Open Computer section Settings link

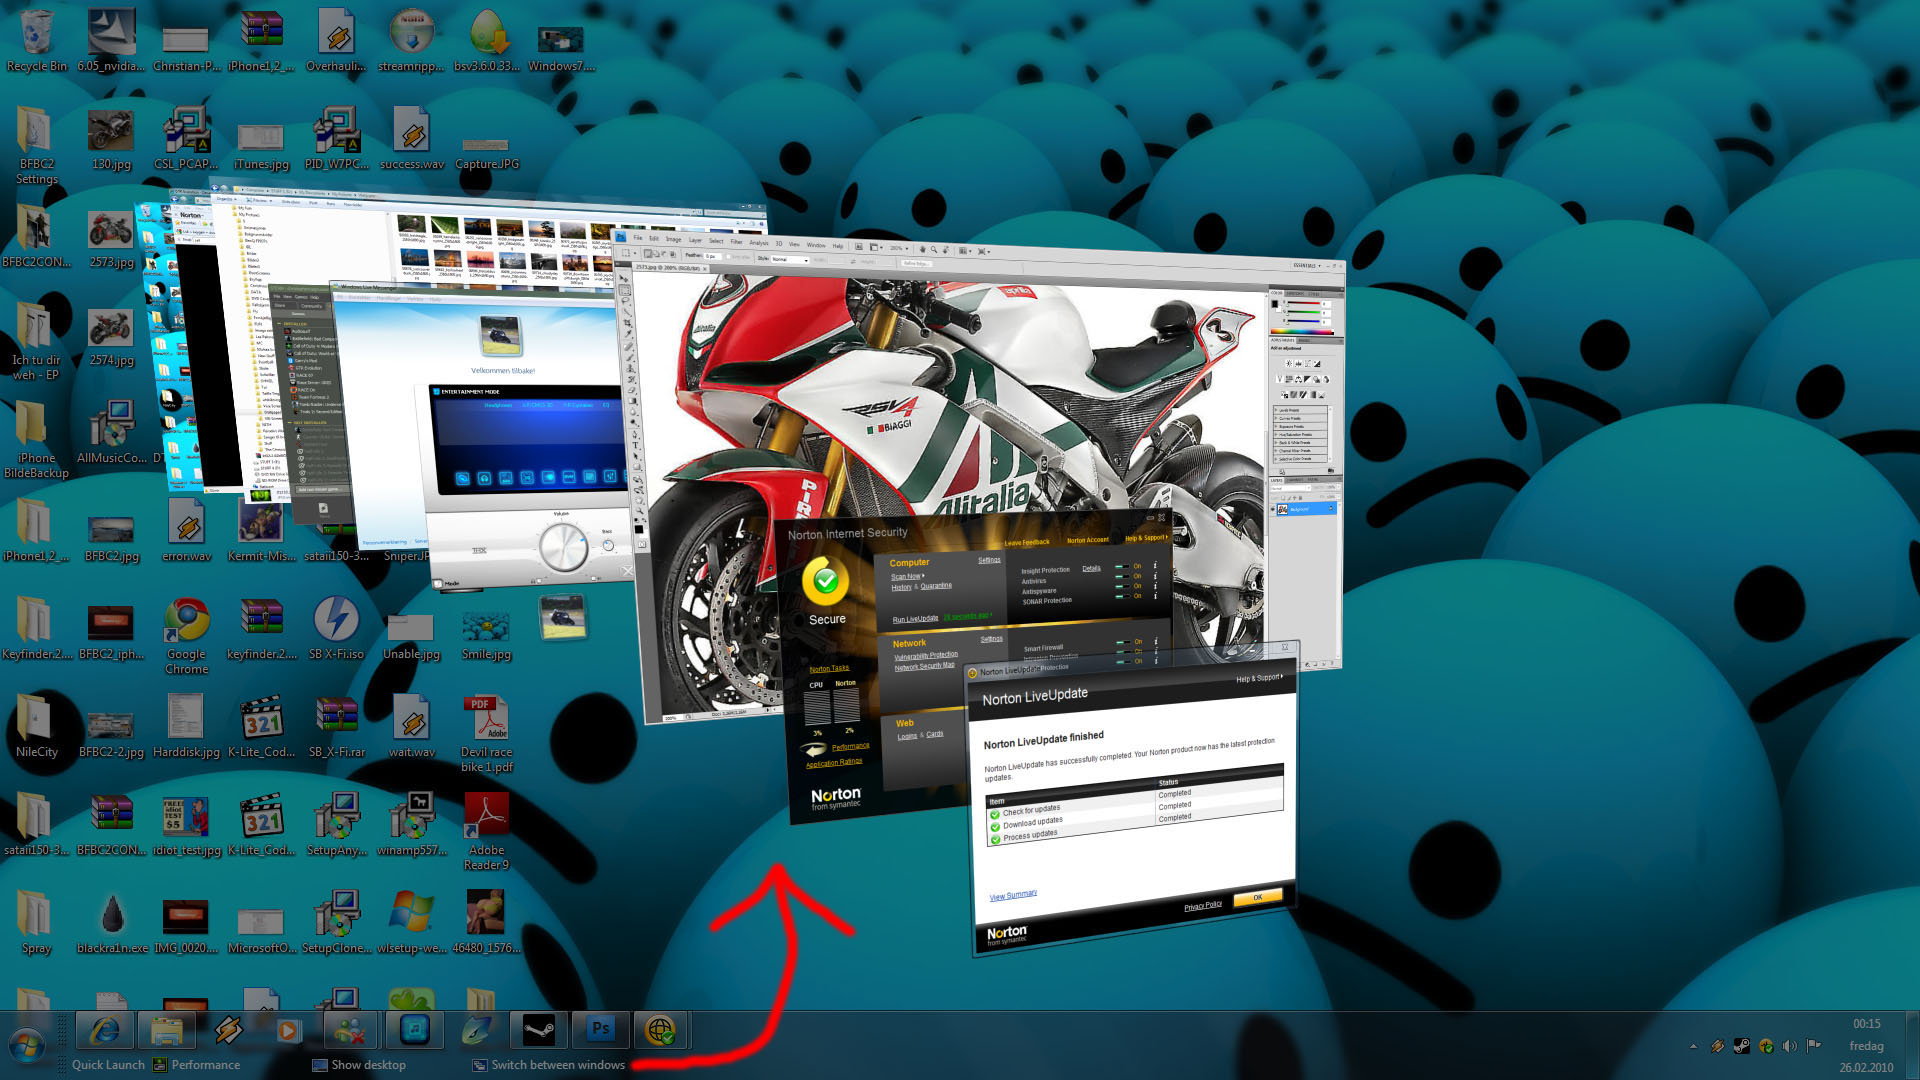pos(989,560)
